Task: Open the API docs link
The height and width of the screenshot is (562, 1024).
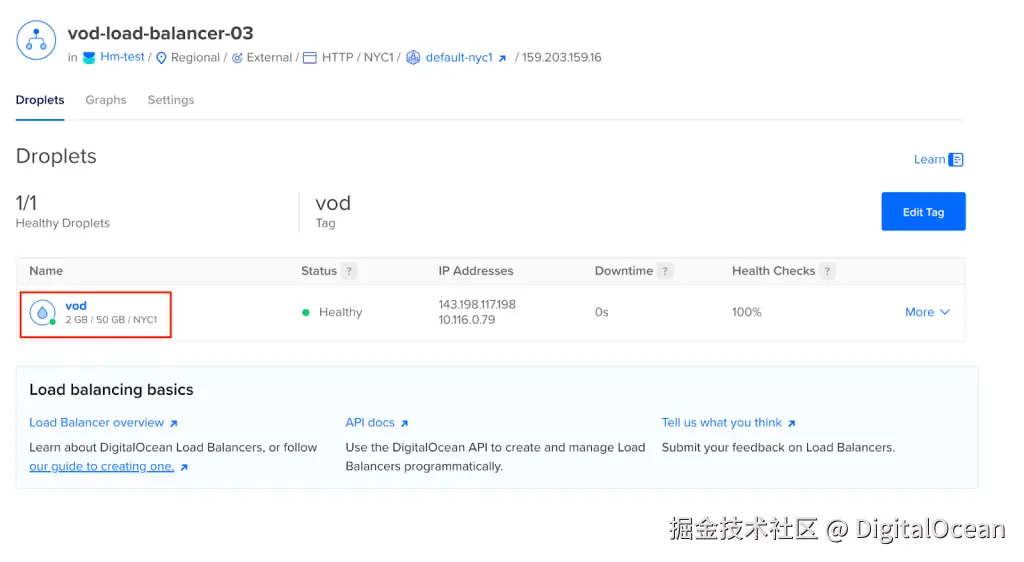Action: 370,422
